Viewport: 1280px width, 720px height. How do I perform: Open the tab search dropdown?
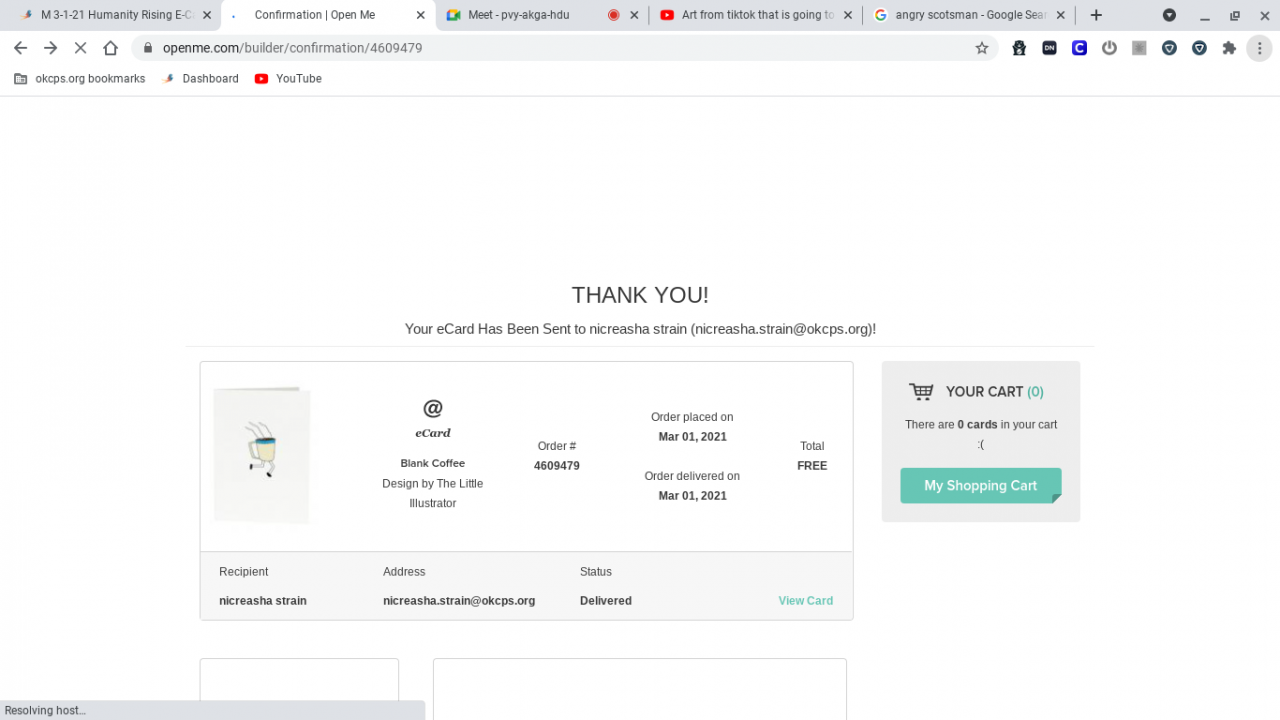(x=1169, y=15)
